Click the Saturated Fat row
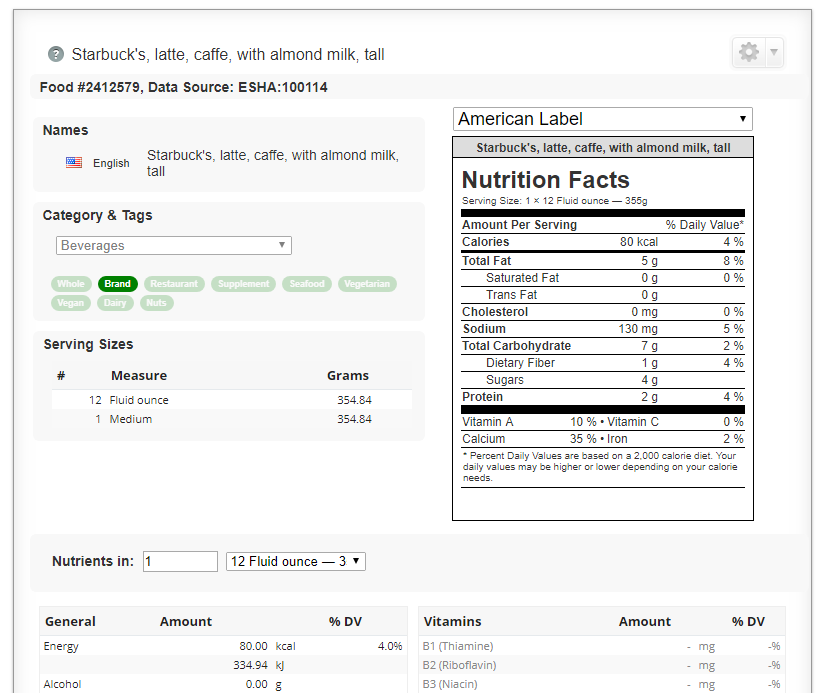Viewport: 822px width, 693px height. (602, 278)
